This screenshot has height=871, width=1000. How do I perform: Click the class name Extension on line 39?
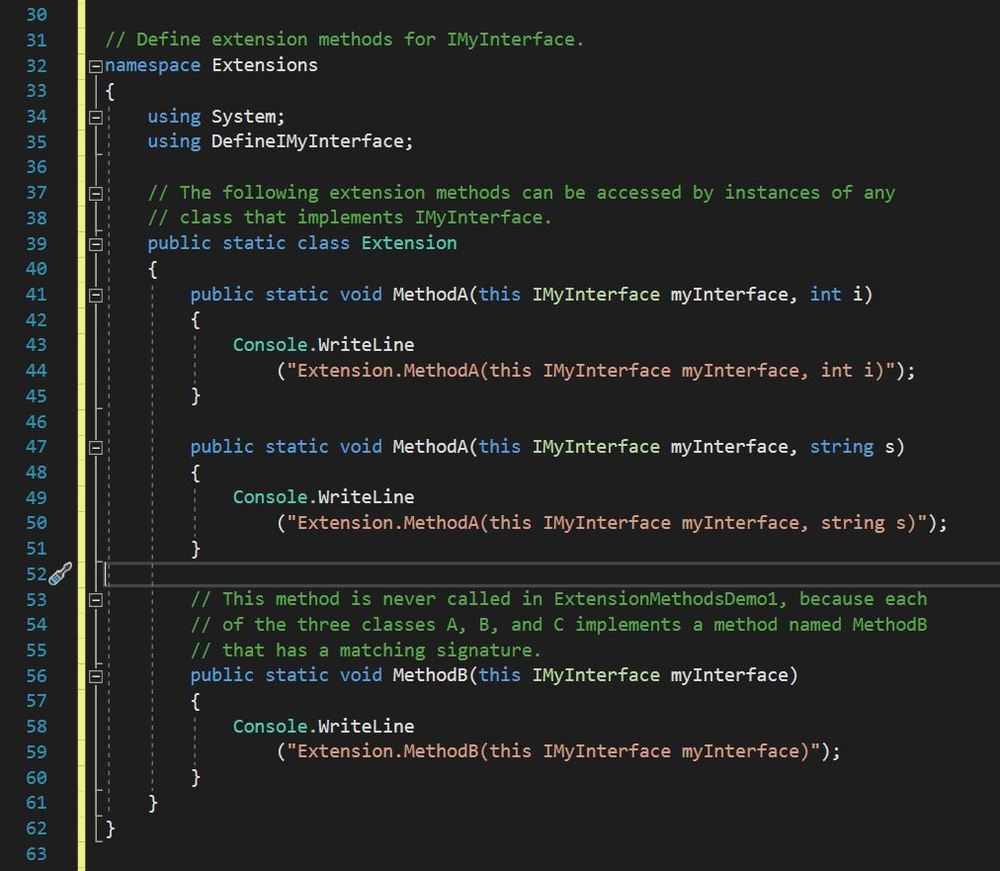click(x=409, y=243)
